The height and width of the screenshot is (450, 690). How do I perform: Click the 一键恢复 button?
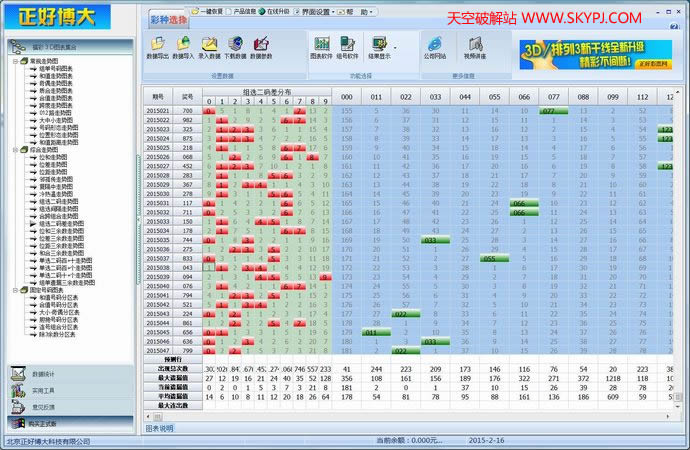coord(207,12)
